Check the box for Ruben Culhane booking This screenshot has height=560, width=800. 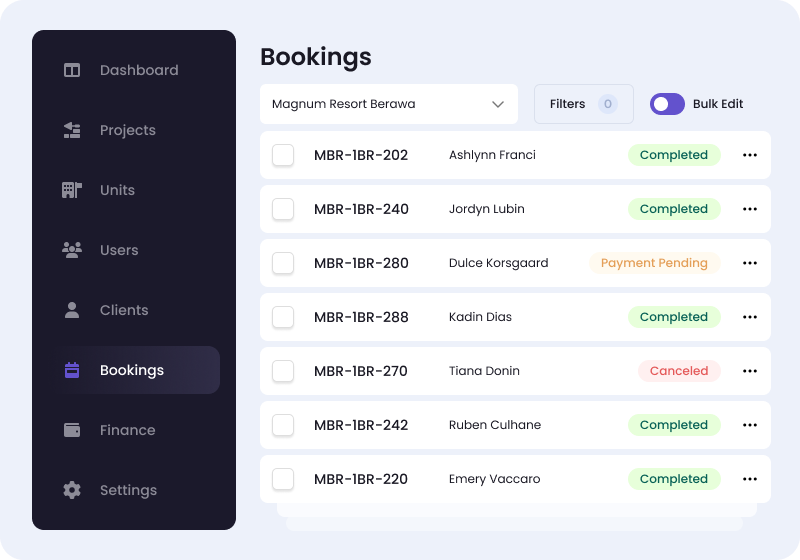pyautogui.click(x=283, y=425)
